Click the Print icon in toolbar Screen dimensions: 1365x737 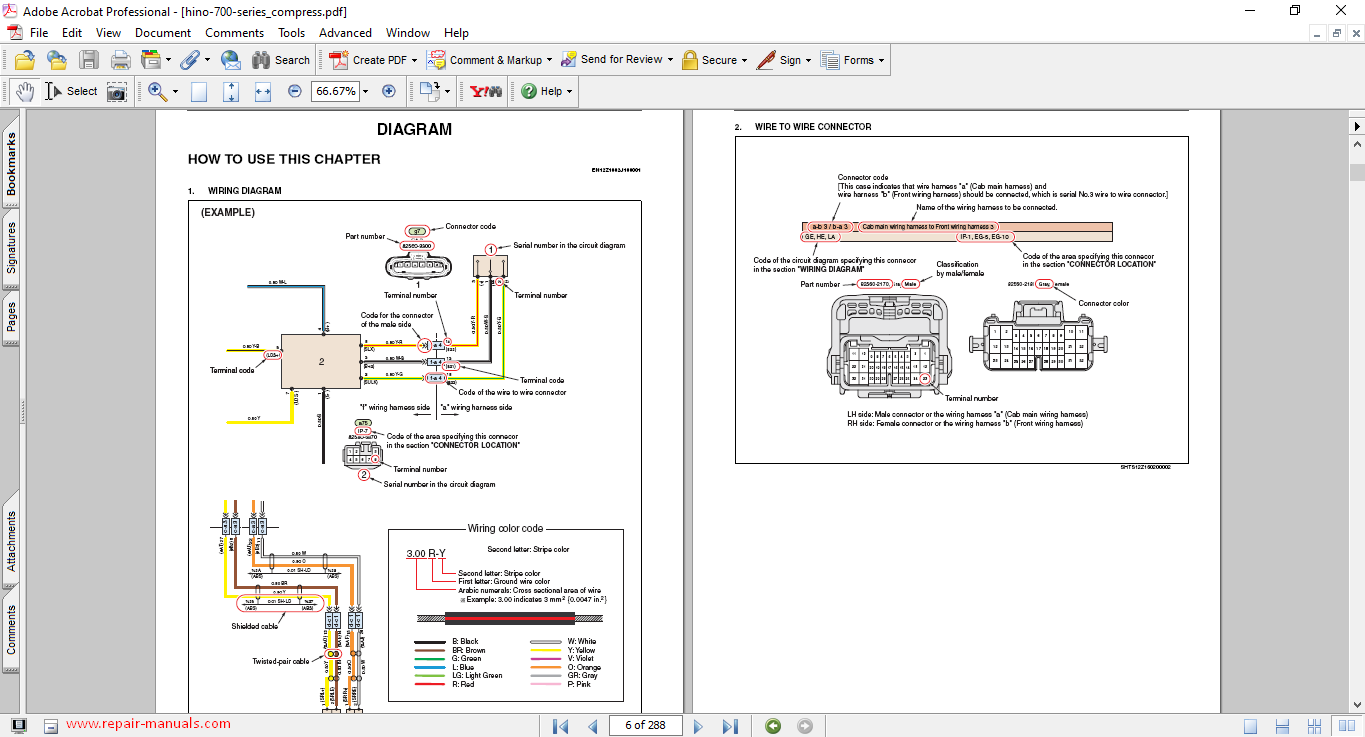[x=120, y=60]
